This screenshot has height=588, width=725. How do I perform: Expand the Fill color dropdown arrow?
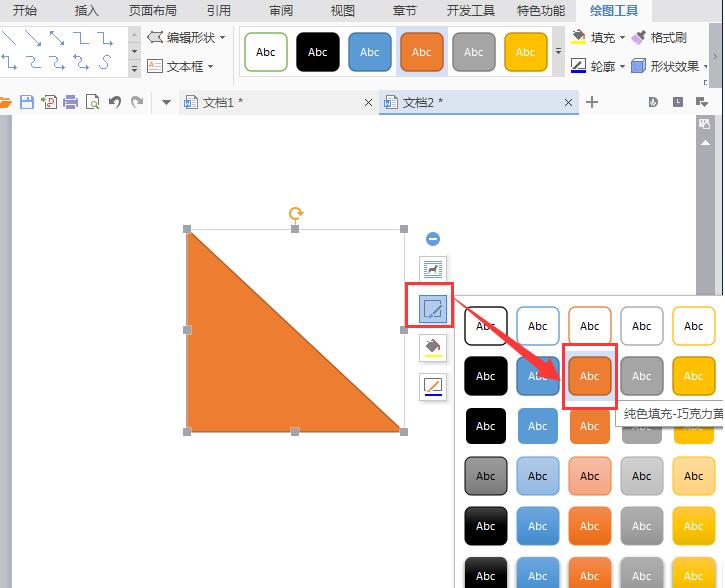click(x=622, y=37)
